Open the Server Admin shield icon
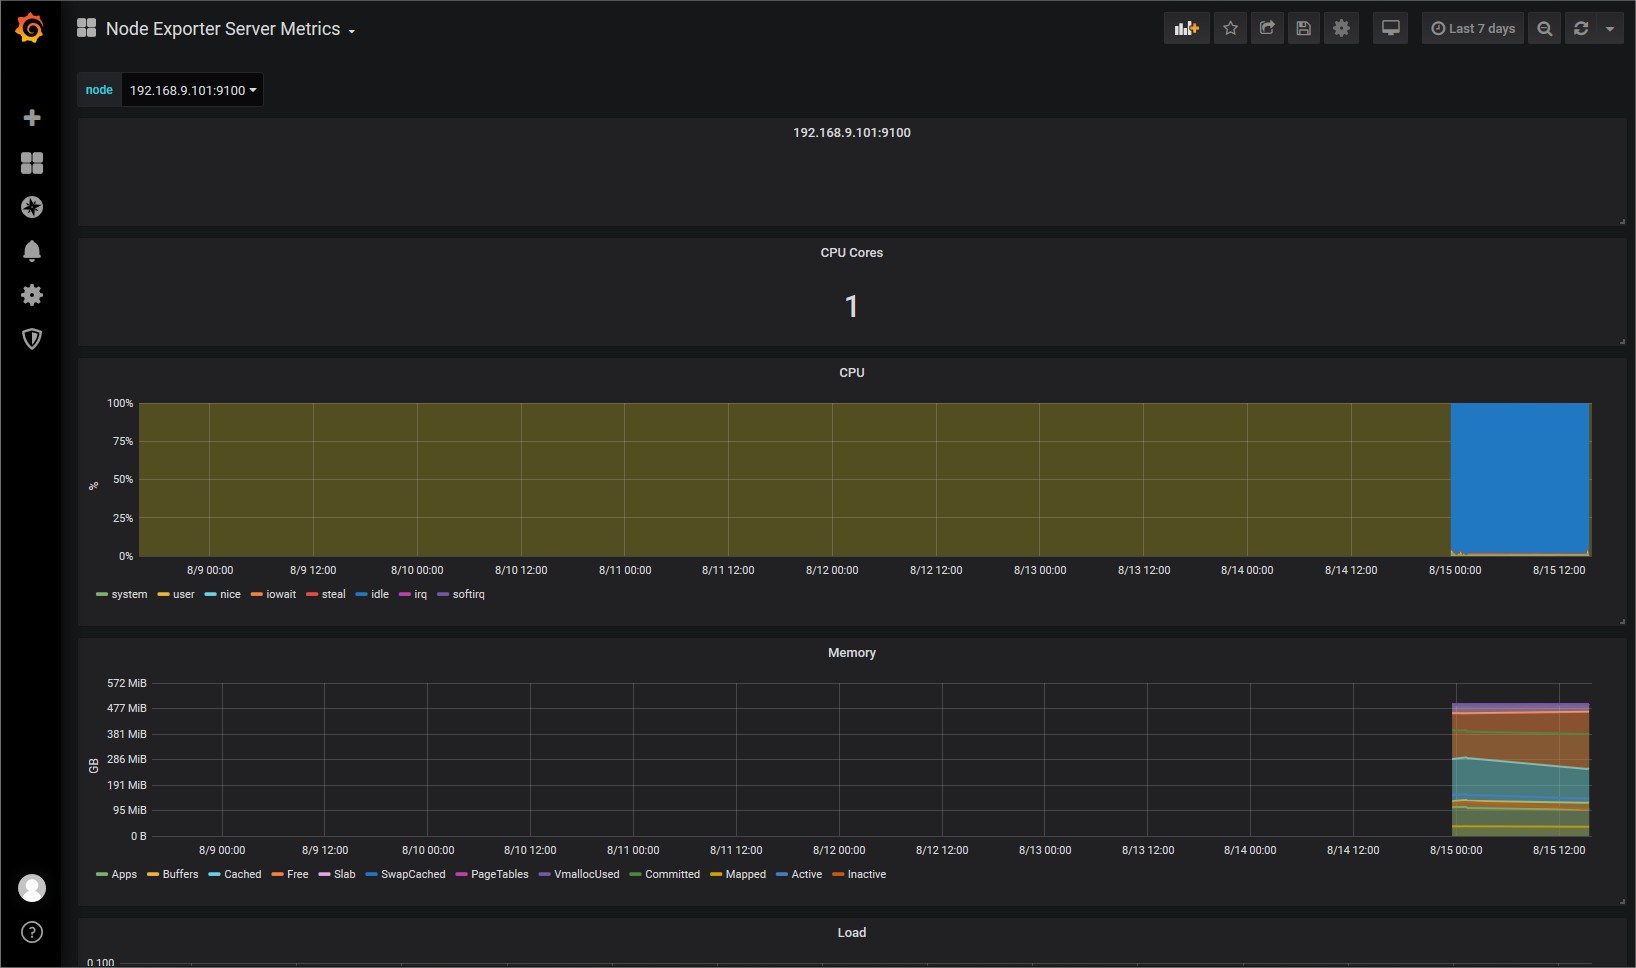 point(32,339)
